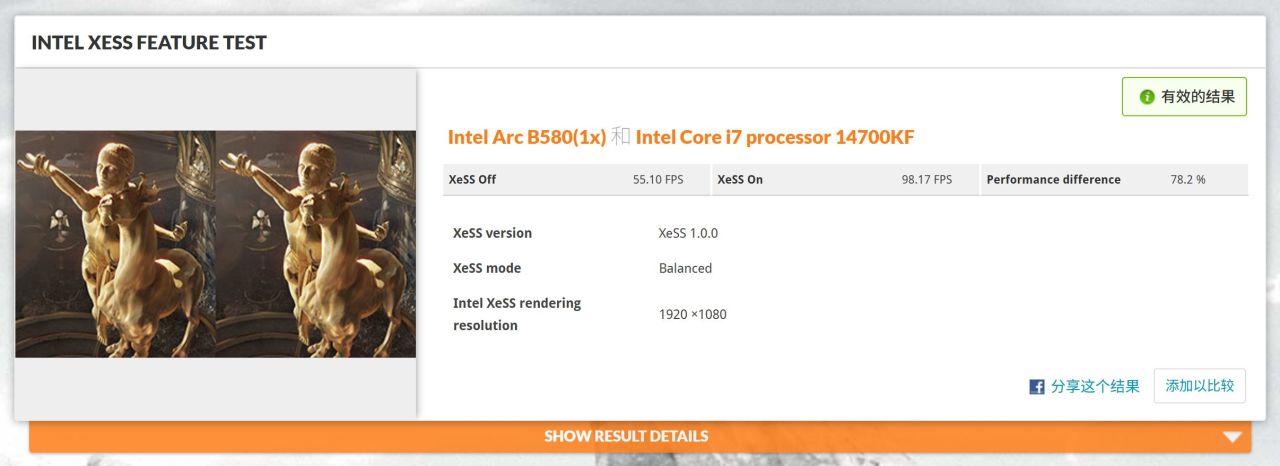The image size is (1280, 466).
Task: Open the Intel Arc B580(1x) link
Action: click(x=527, y=137)
